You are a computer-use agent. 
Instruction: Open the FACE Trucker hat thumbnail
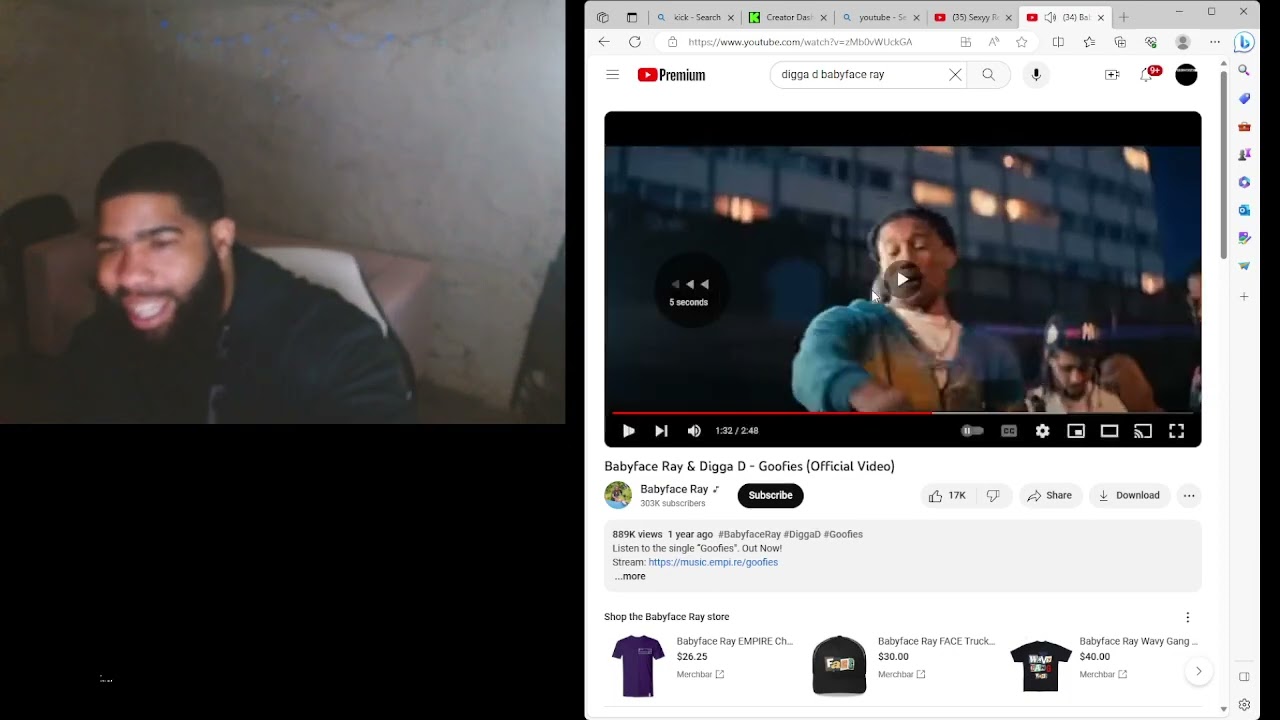839,665
